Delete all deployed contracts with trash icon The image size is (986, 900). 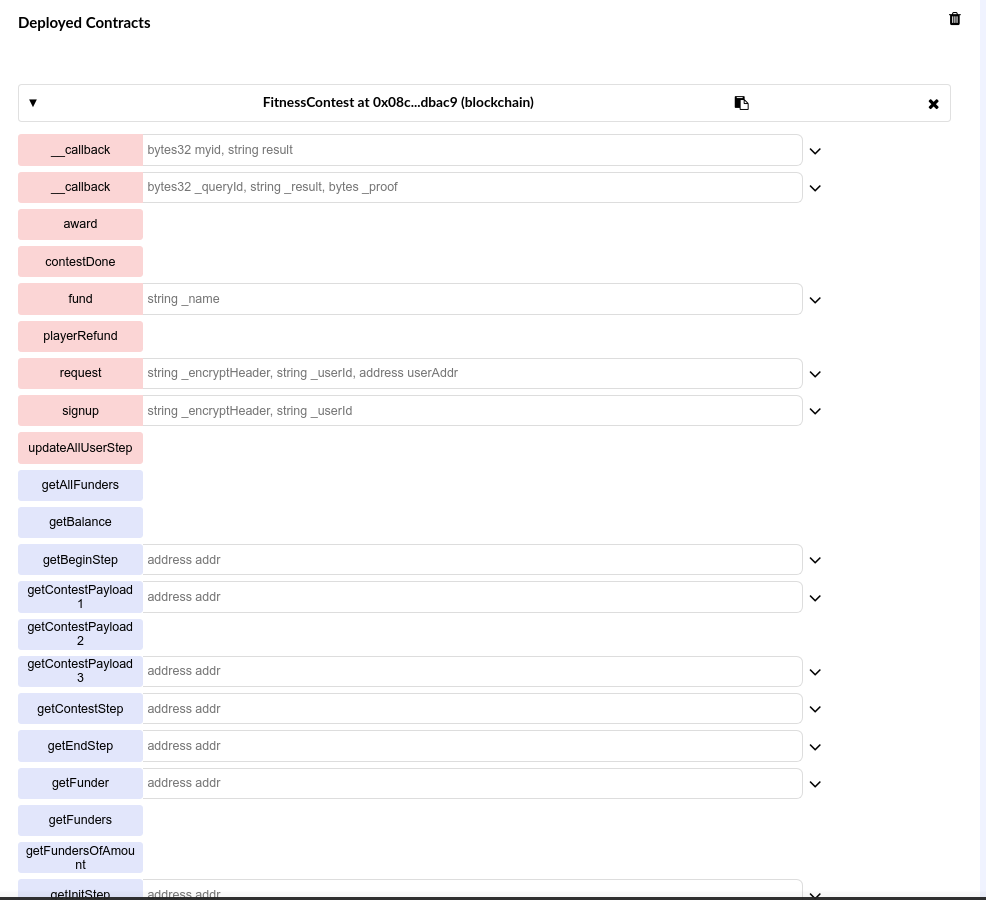pos(955,19)
